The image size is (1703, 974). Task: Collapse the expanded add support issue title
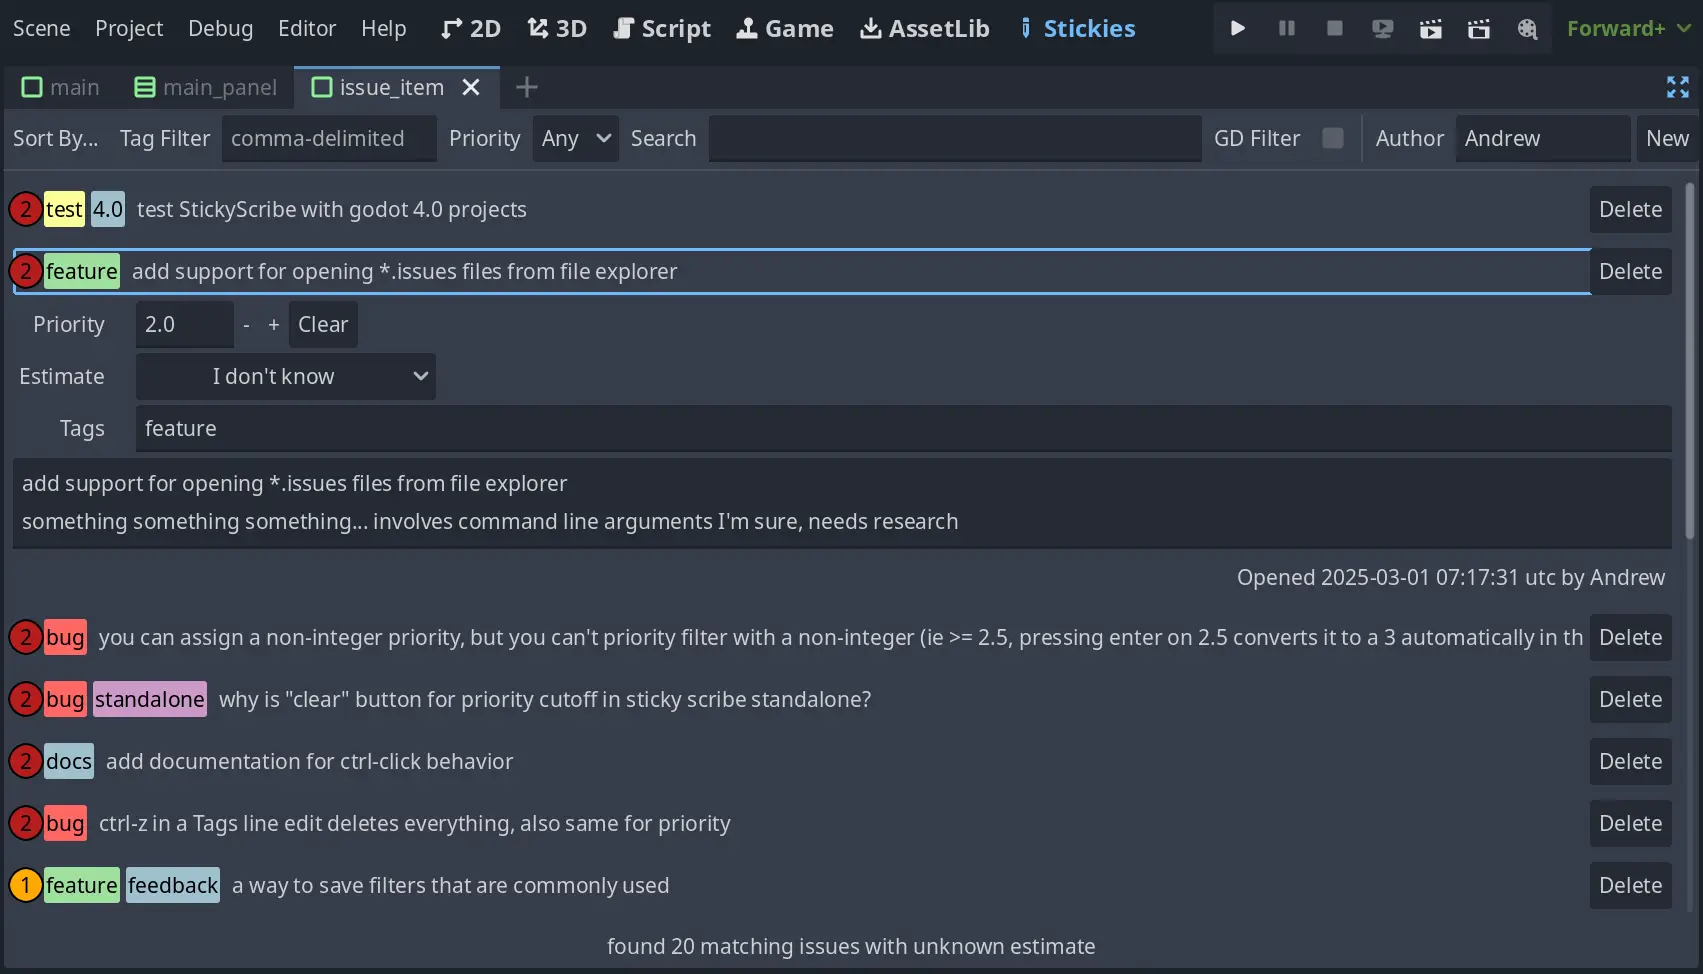(404, 271)
